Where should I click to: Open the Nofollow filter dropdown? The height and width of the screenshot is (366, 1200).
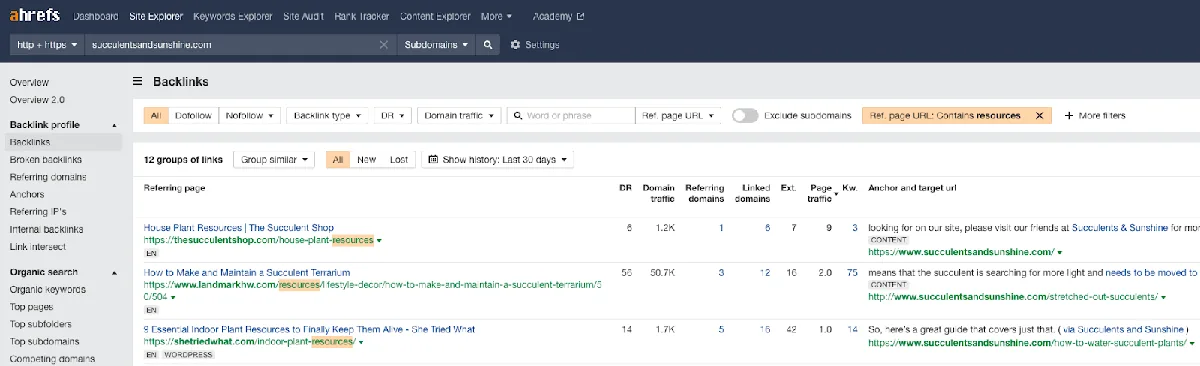250,116
